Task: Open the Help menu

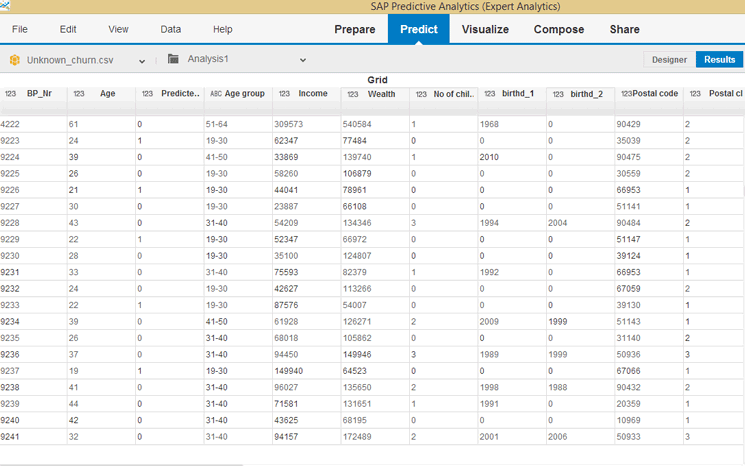Action: click(x=222, y=29)
